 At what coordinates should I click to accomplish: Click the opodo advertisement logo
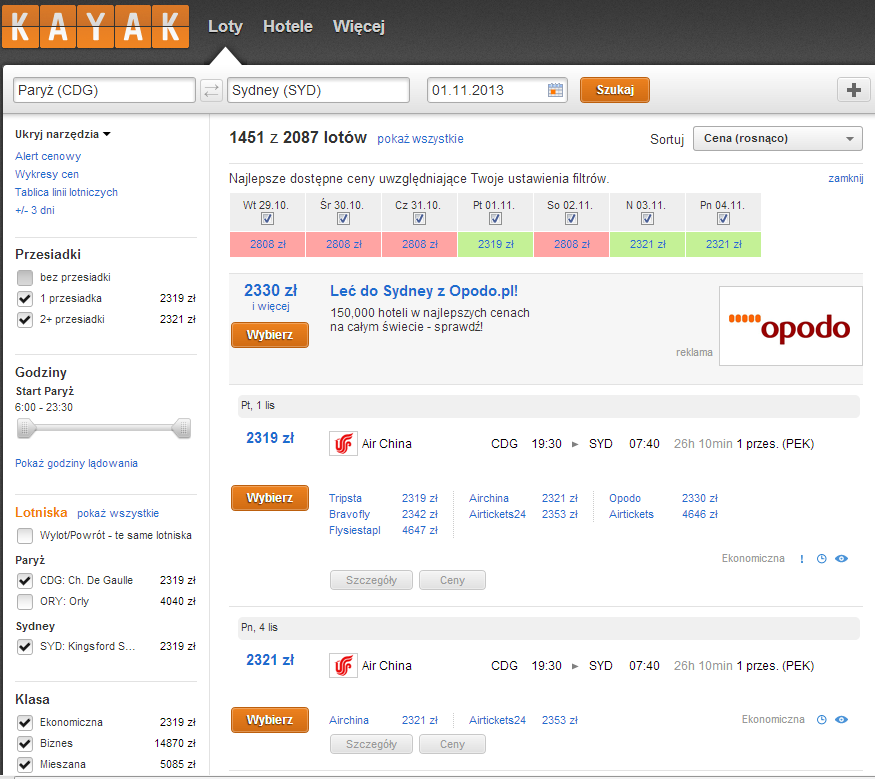point(791,326)
